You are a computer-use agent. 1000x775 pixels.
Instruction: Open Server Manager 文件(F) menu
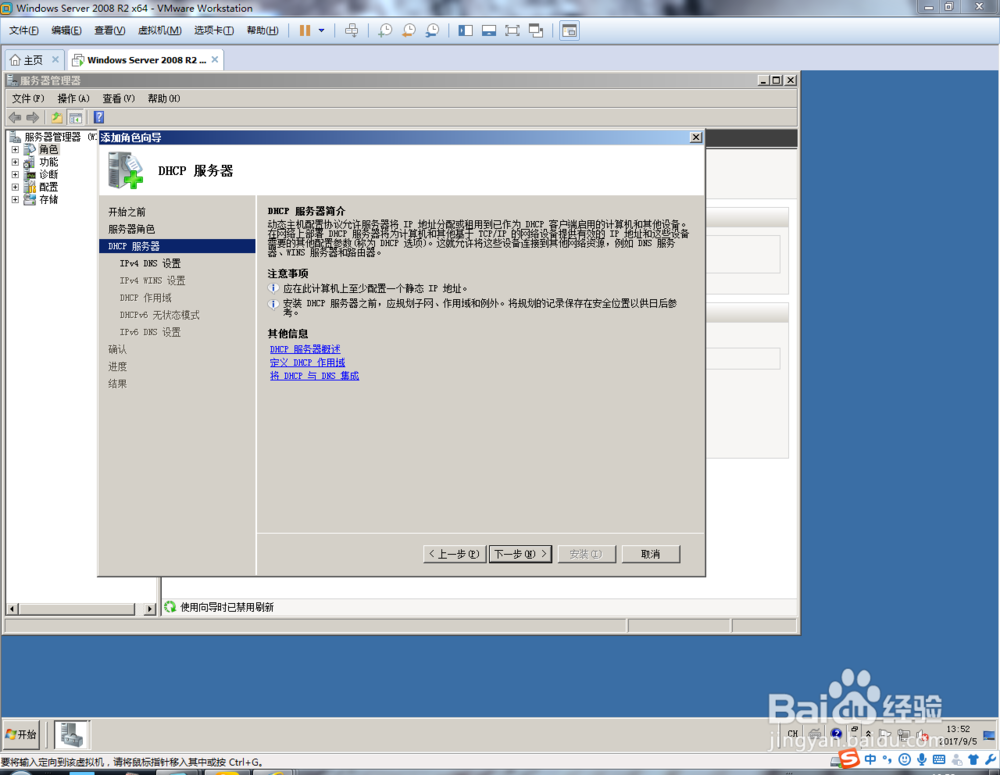pos(28,98)
